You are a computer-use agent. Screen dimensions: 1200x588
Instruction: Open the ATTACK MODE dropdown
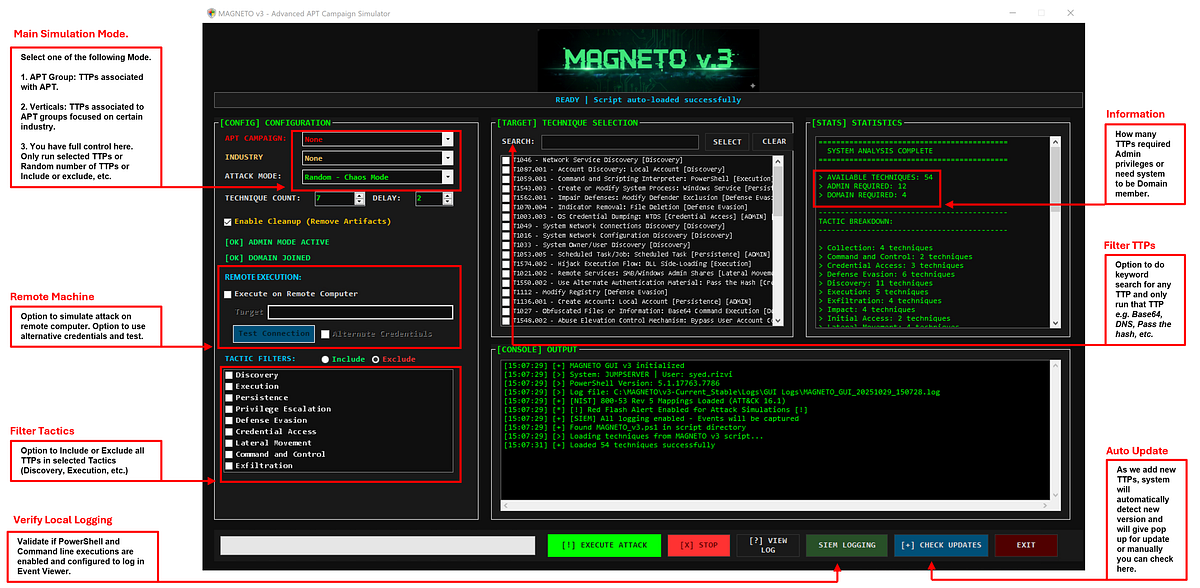point(378,177)
